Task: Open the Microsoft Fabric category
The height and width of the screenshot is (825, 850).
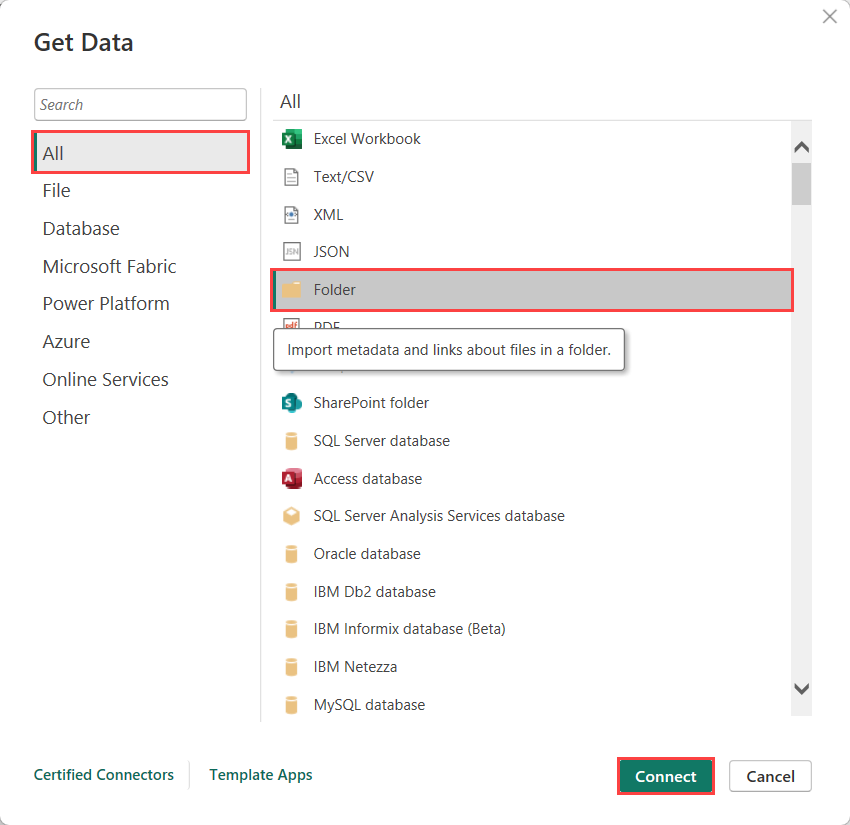Action: pyautogui.click(x=110, y=267)
